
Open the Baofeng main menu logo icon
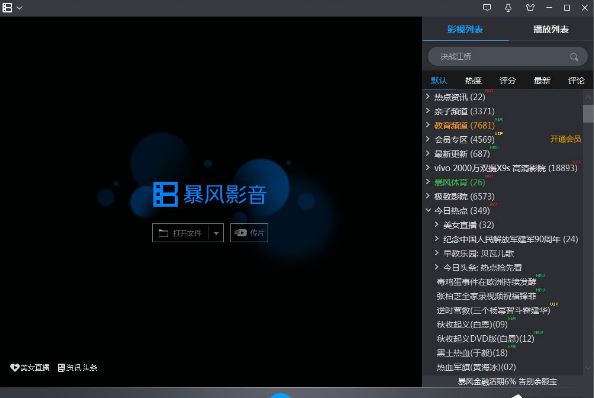[x=7, y=8]
